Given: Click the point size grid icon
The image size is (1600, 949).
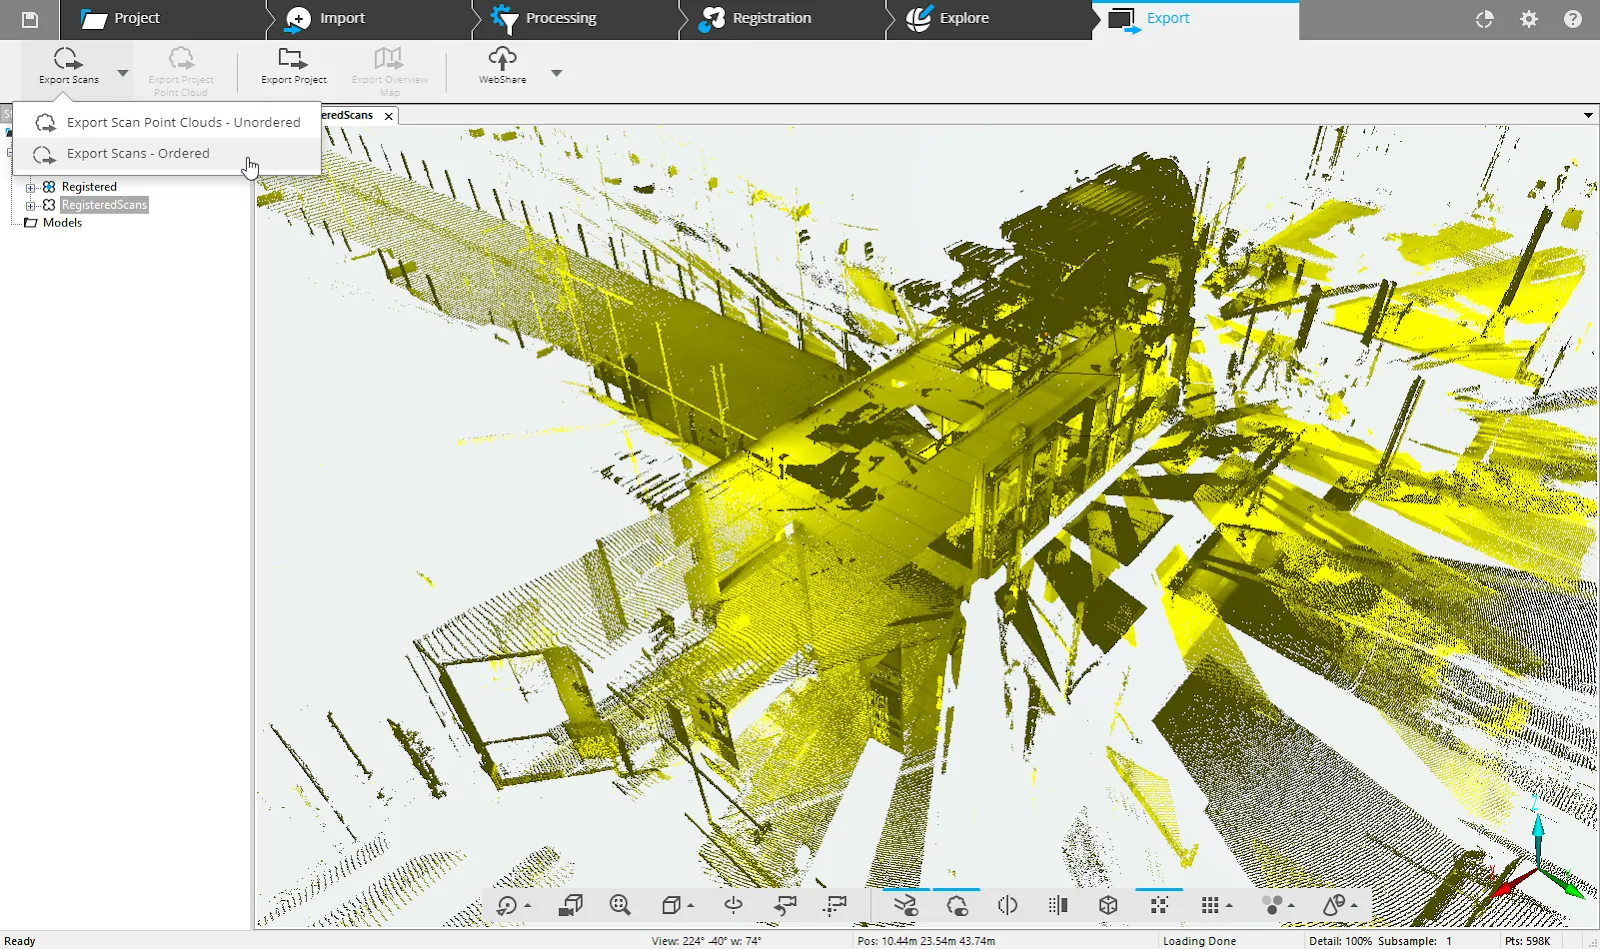Looking at the screenshot, I should (1210, 905).
